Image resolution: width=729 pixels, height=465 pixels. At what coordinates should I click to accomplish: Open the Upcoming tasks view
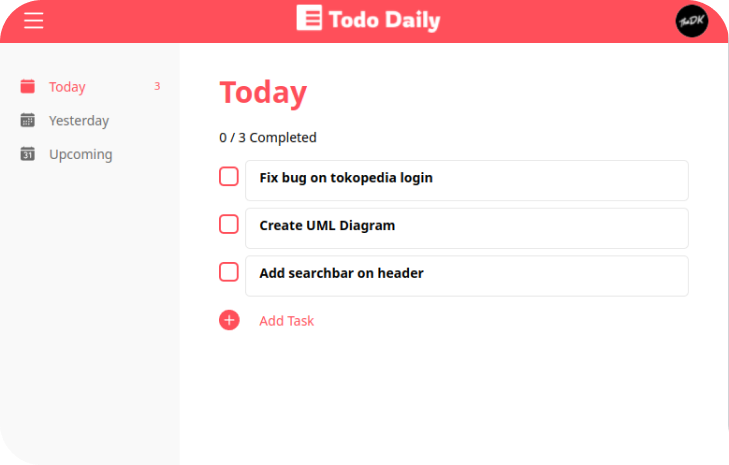[x=80, y=155]
